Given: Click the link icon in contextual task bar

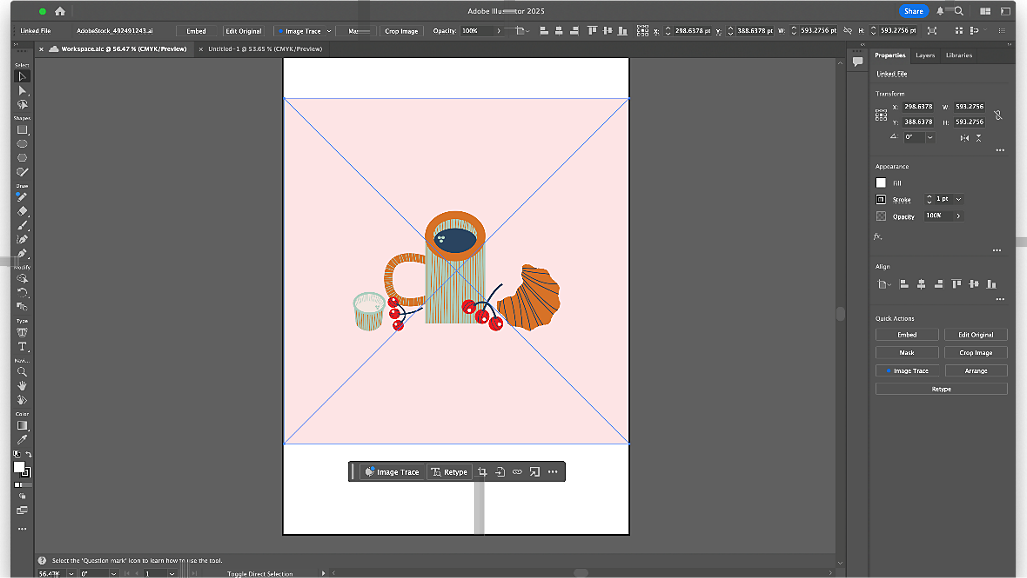Looking at the screenshot, I should click(x=517, y=472).
